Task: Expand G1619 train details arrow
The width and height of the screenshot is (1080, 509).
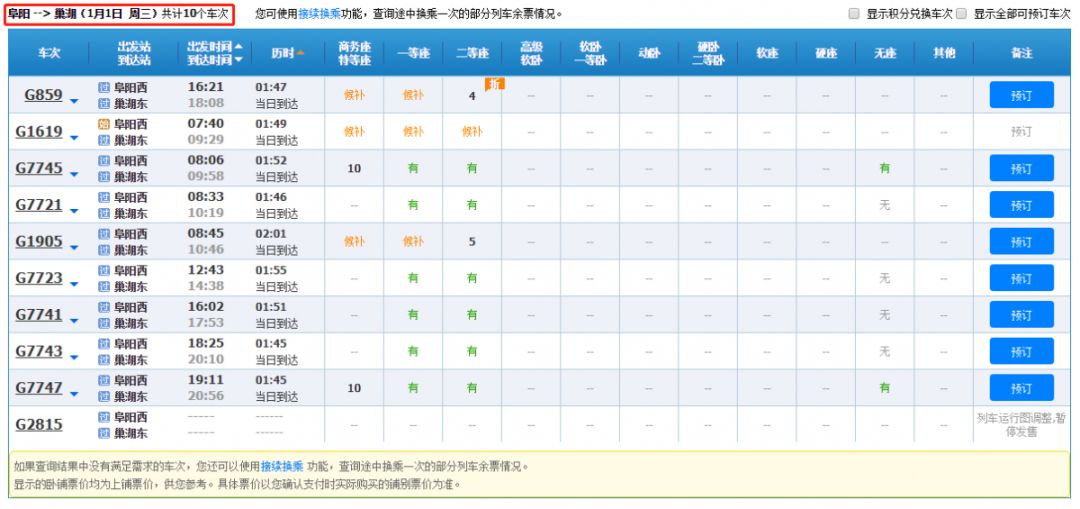Action: (74, 138)
